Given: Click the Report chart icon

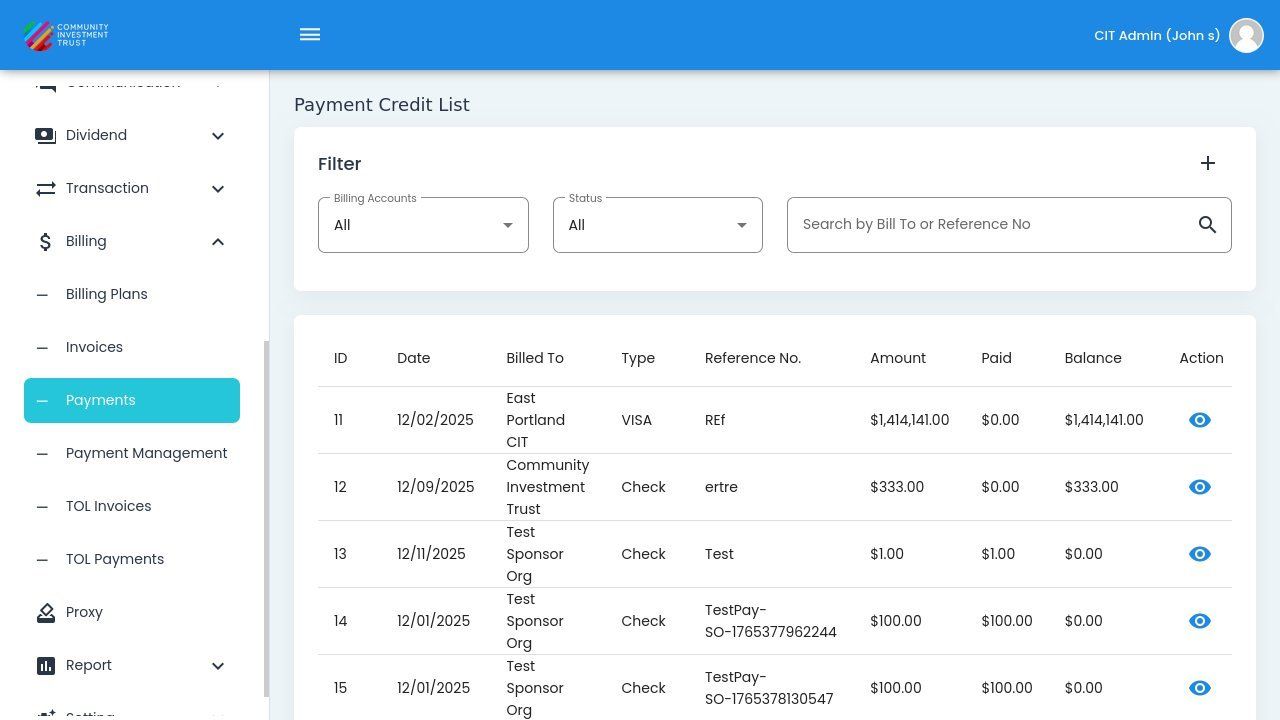Looking at the screenshot, I should [46, 665].
